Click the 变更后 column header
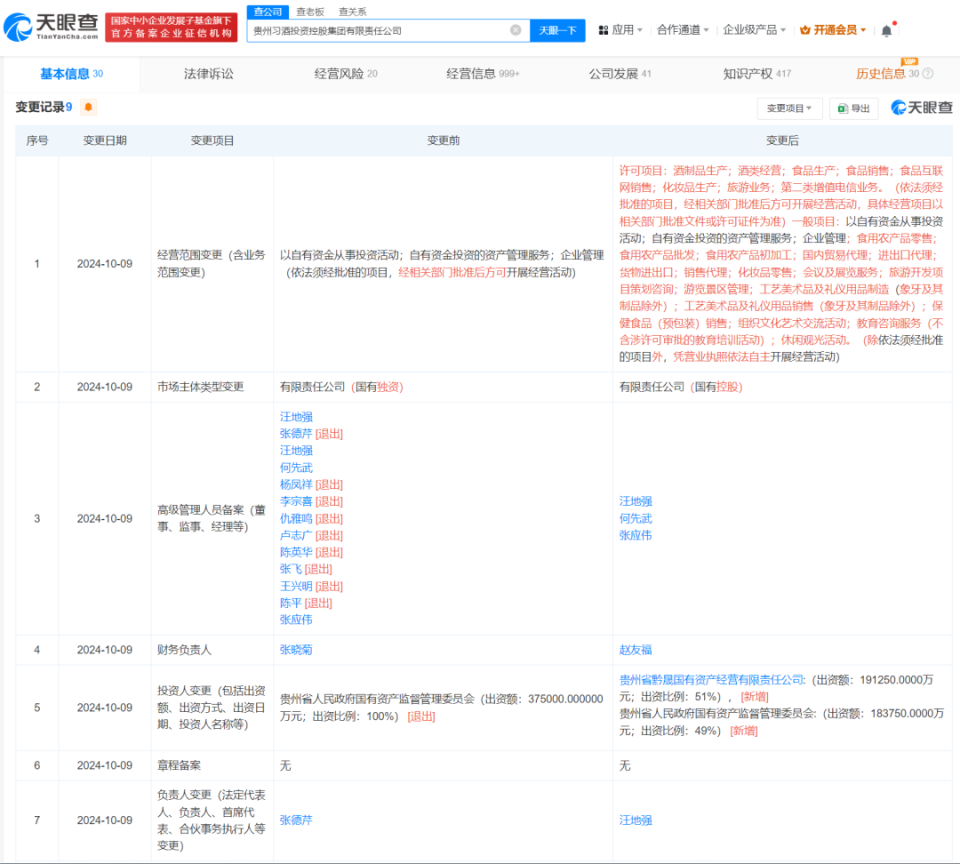960x864 pixels. point(782,141)
